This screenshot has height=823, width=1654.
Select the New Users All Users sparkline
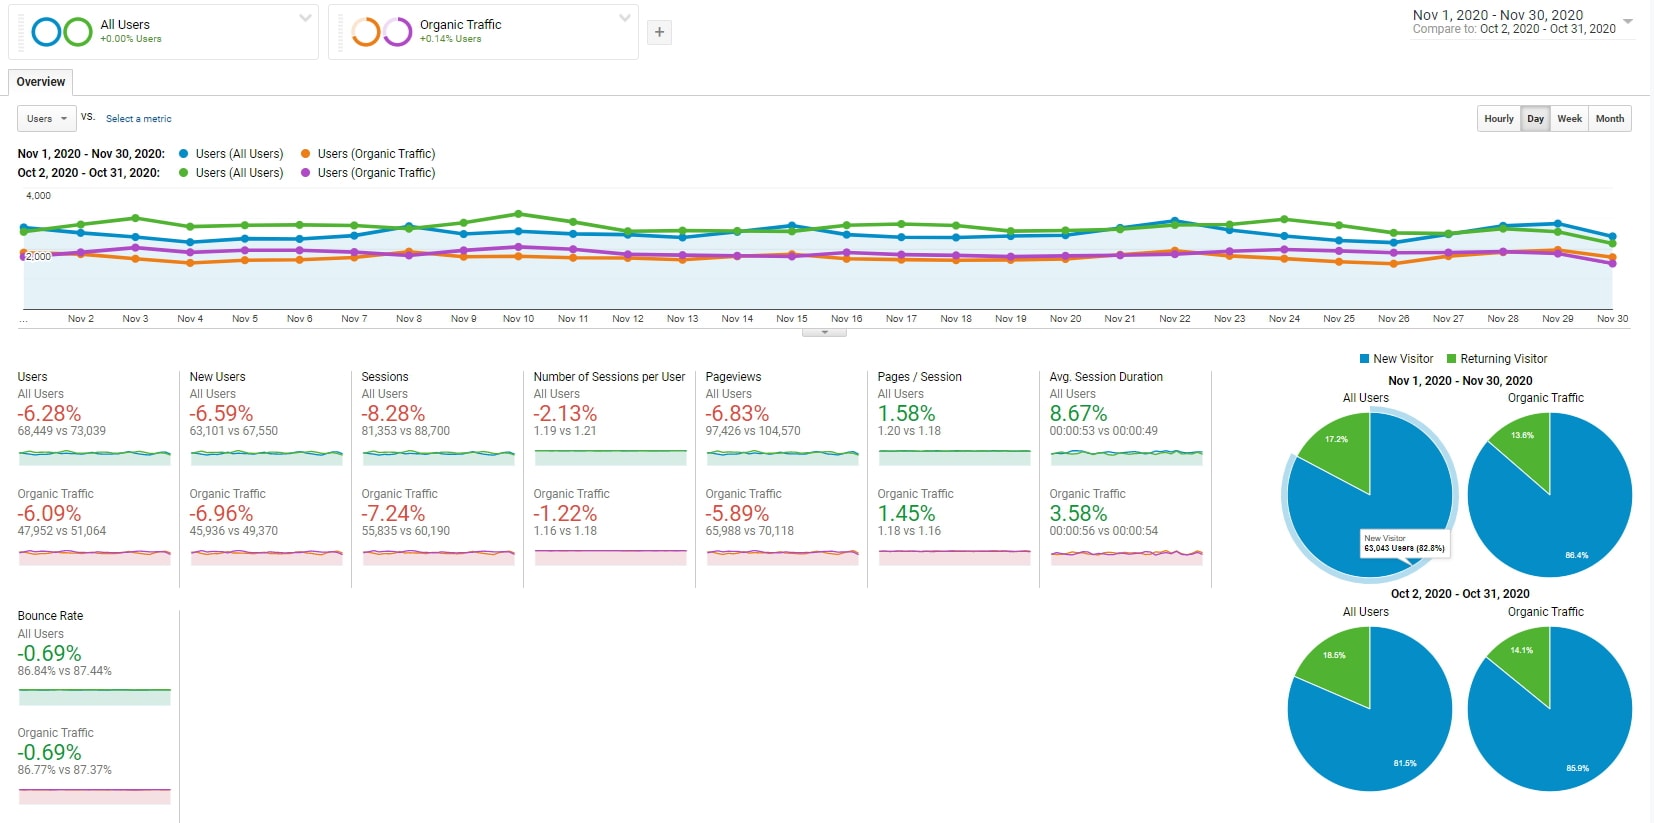coord(266,456)
